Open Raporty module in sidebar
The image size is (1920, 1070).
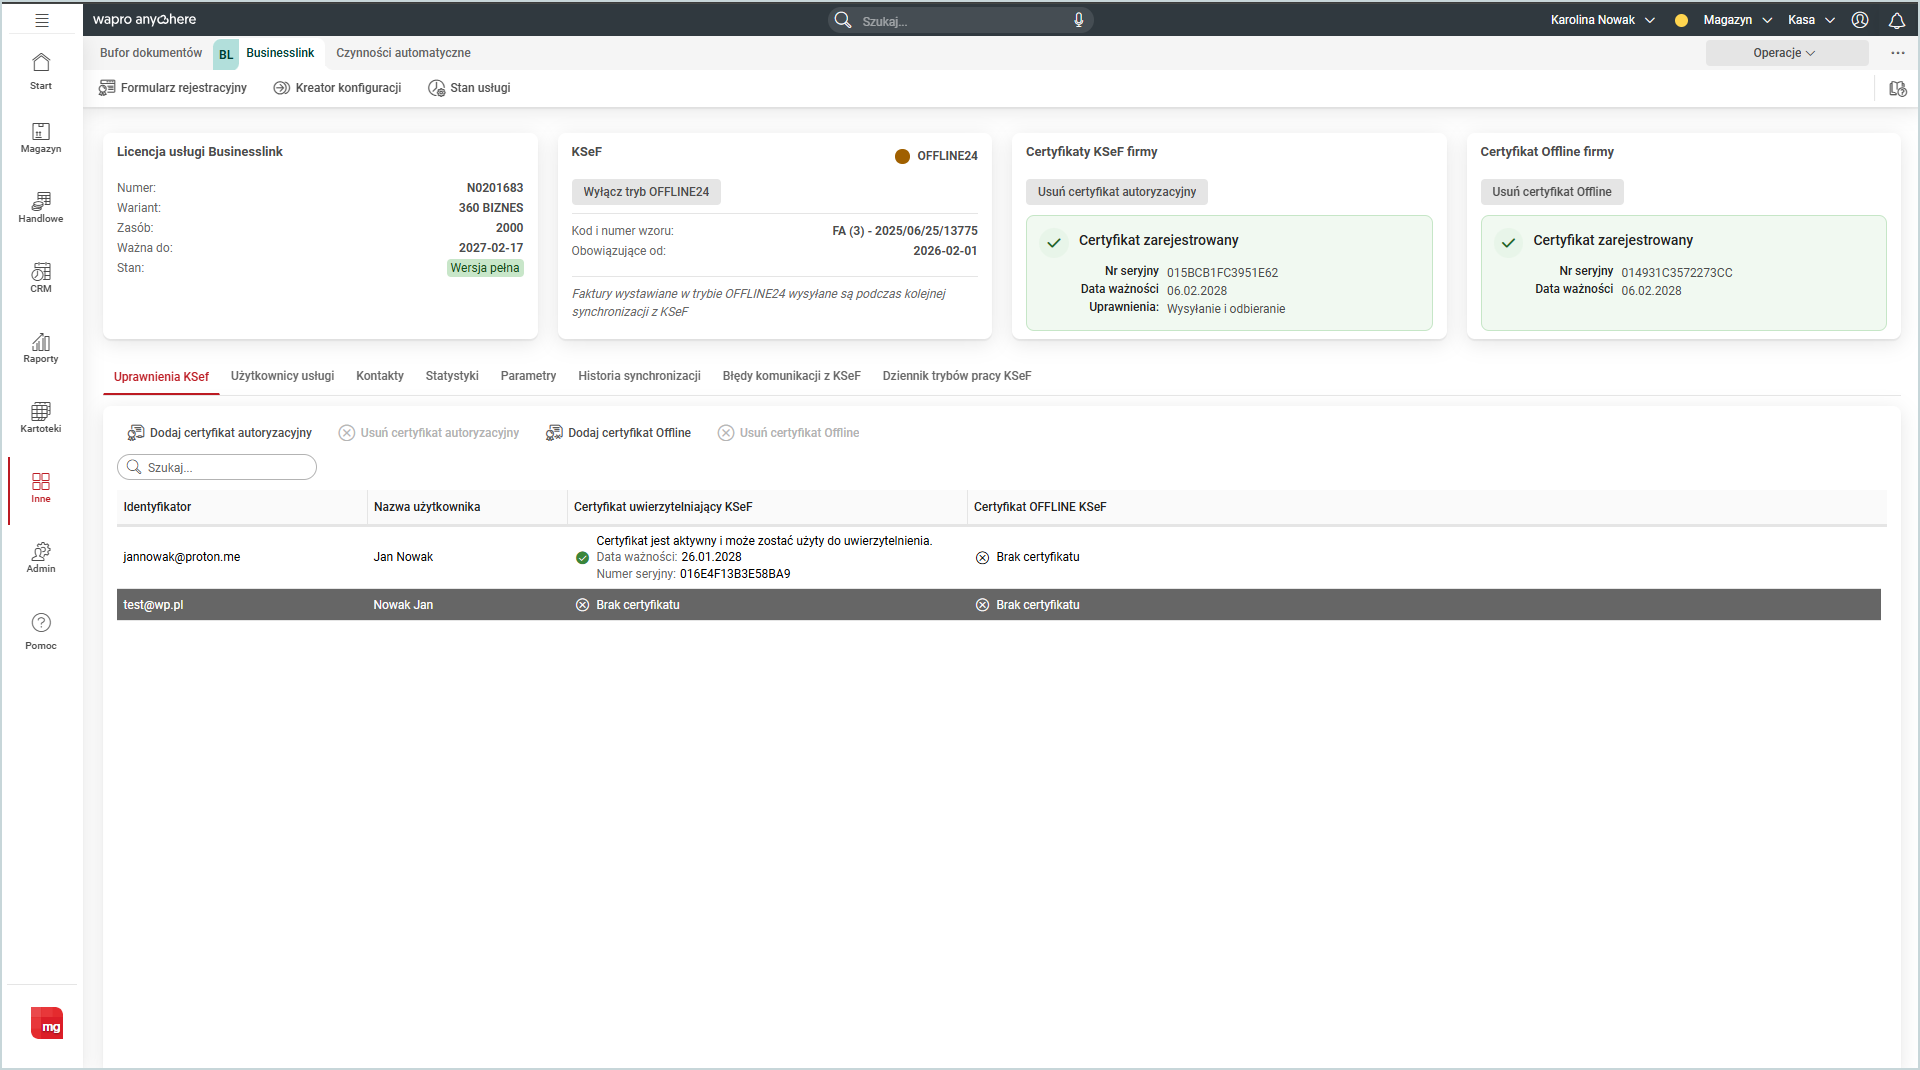point(41,348)
